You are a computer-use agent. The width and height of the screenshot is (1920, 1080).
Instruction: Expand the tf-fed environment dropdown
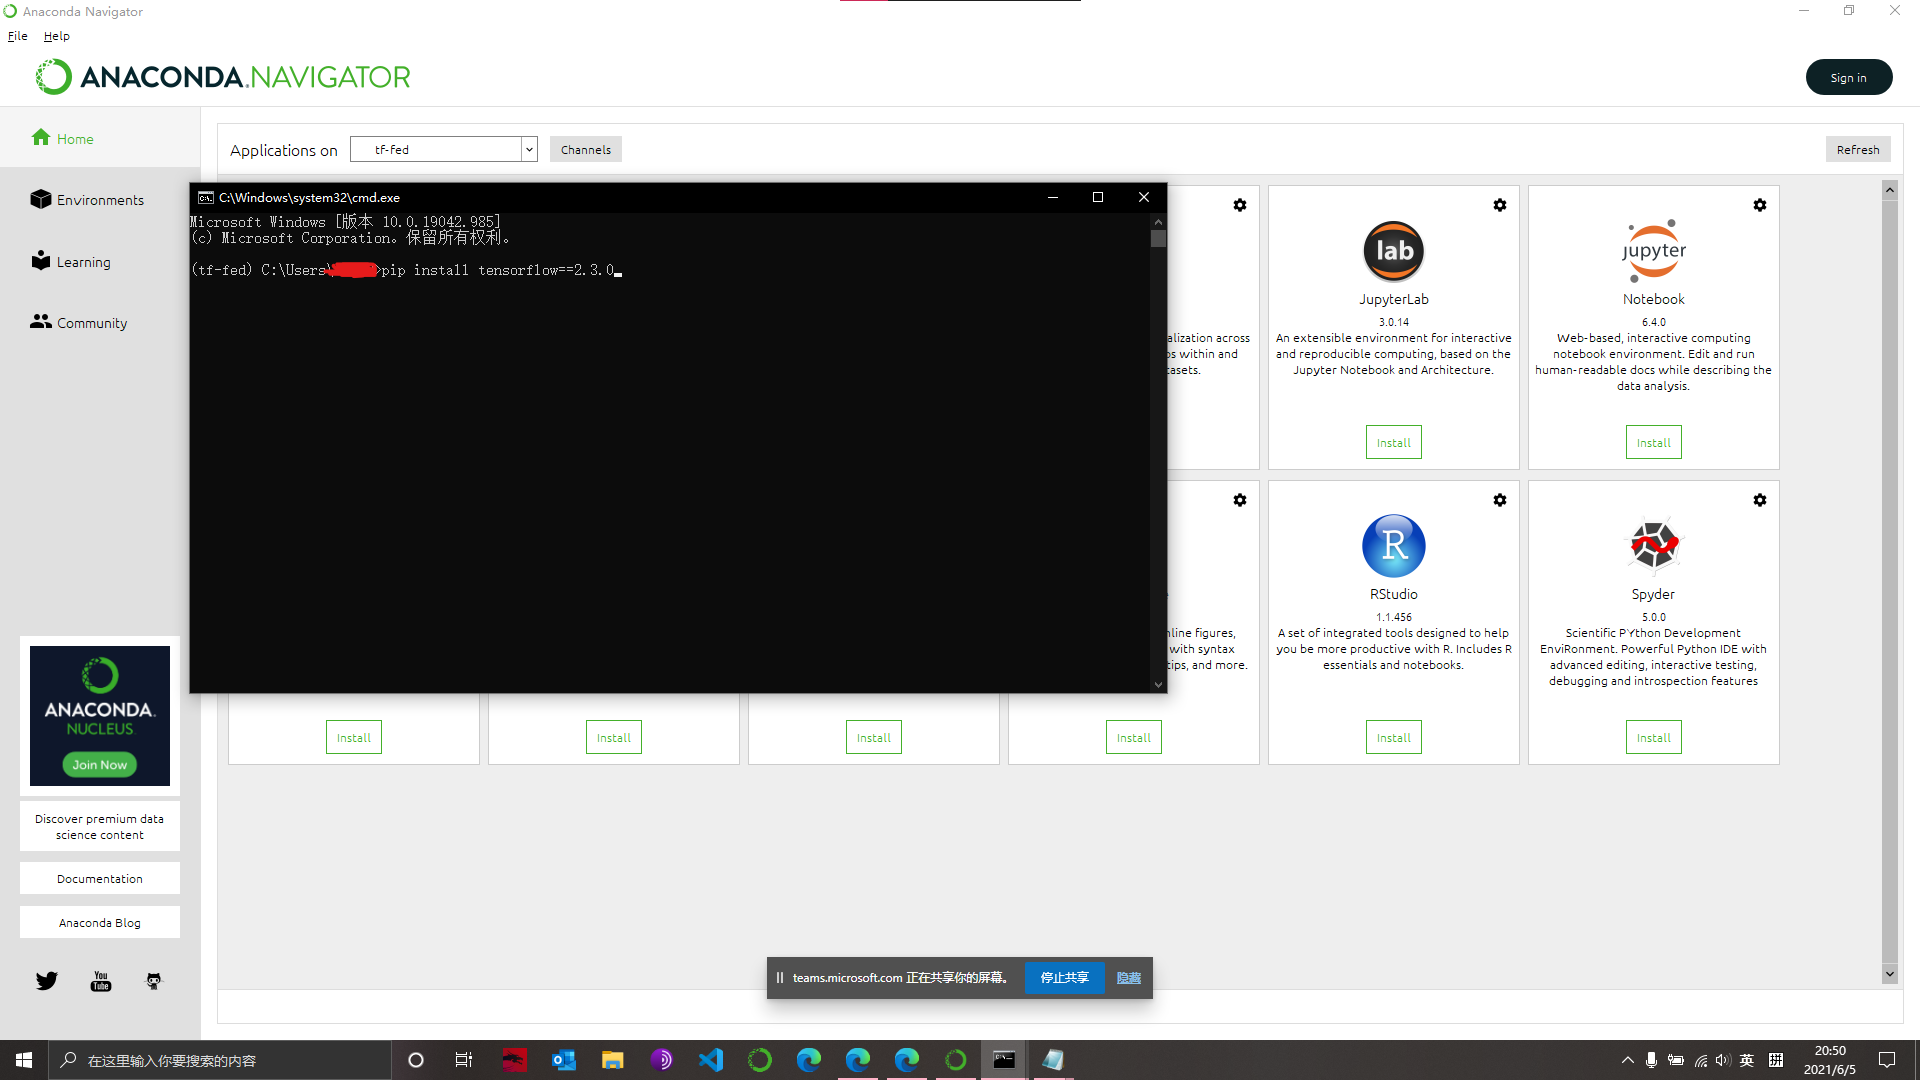[x=529, y=150]
